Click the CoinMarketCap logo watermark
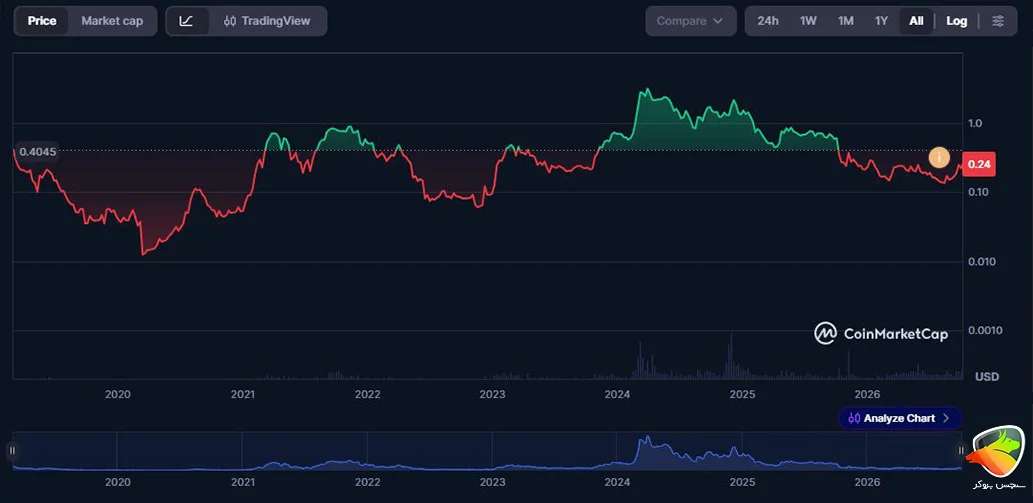1033x503 pixels. point(881,333)
